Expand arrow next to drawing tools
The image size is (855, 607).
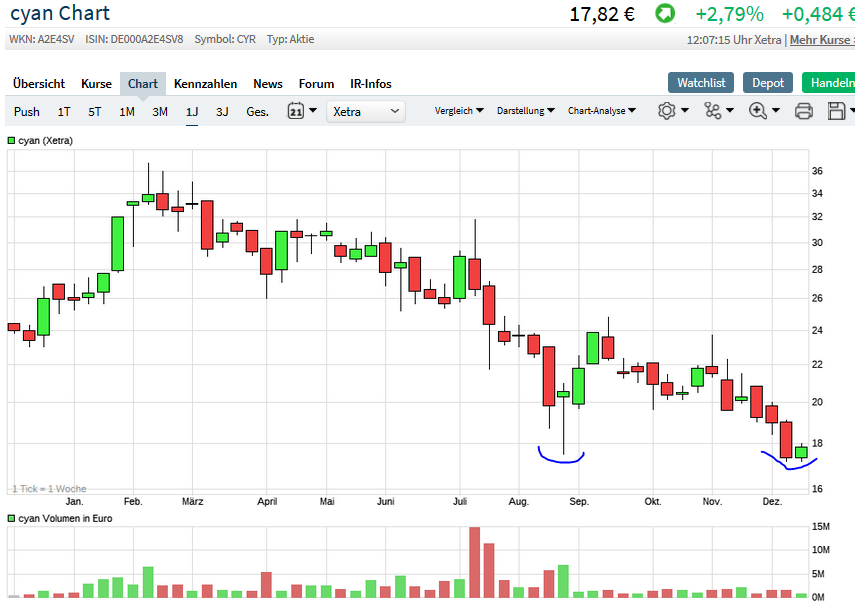point(730,111)
